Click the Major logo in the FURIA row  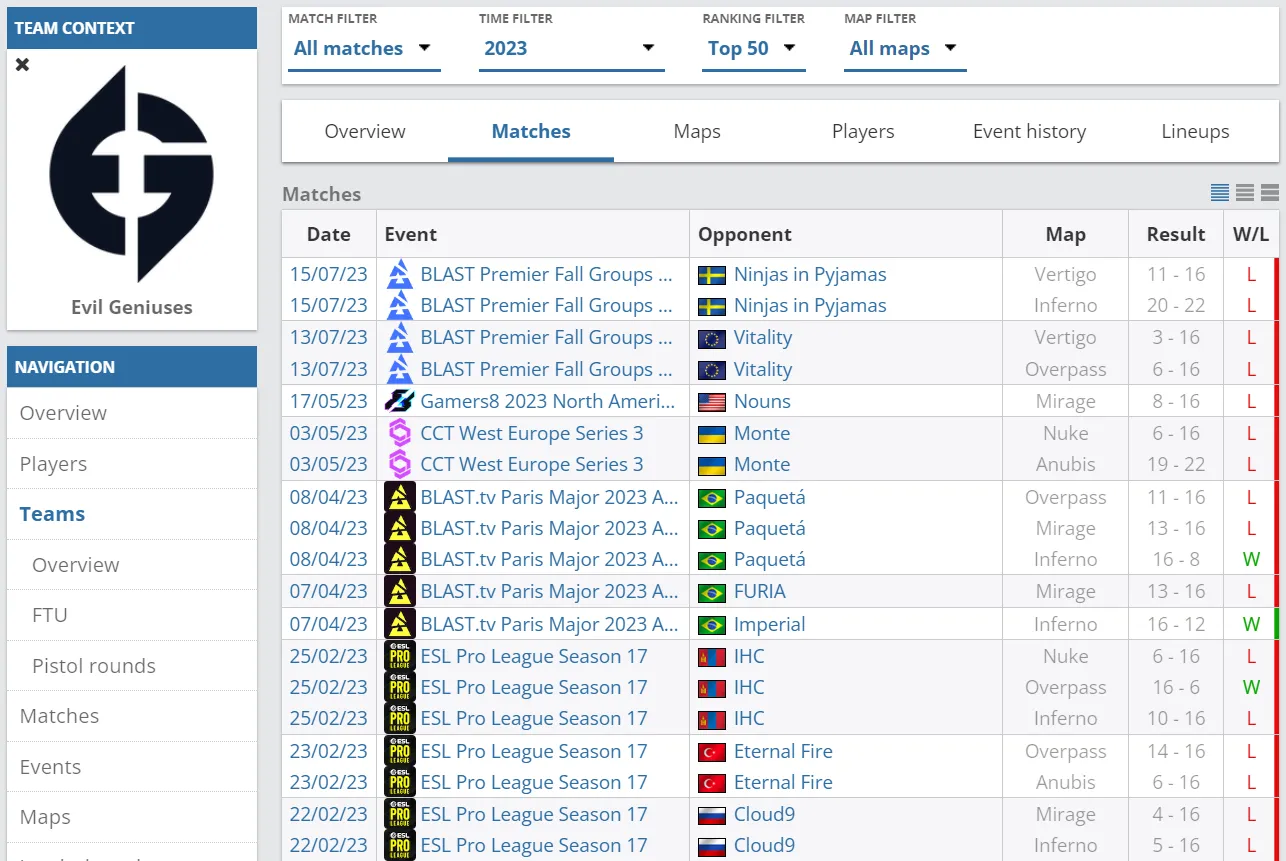400,592
